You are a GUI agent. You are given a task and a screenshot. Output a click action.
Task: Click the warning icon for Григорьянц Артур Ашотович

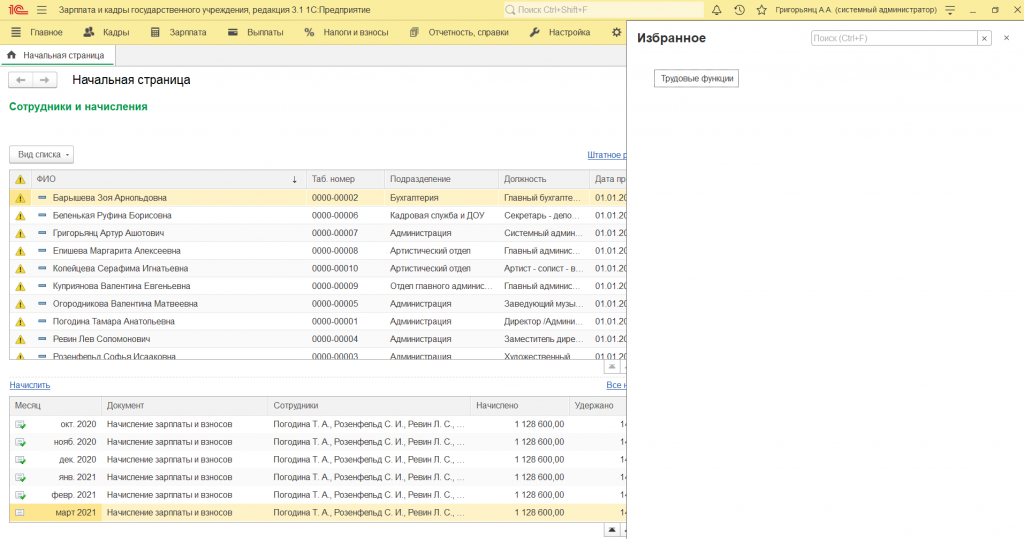click(20, 233)
